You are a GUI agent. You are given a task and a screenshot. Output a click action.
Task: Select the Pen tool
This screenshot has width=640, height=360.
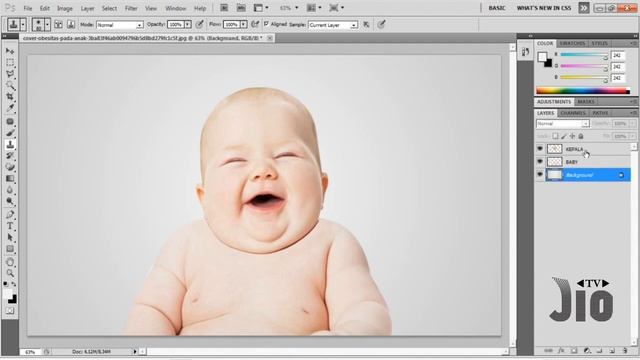10,215
